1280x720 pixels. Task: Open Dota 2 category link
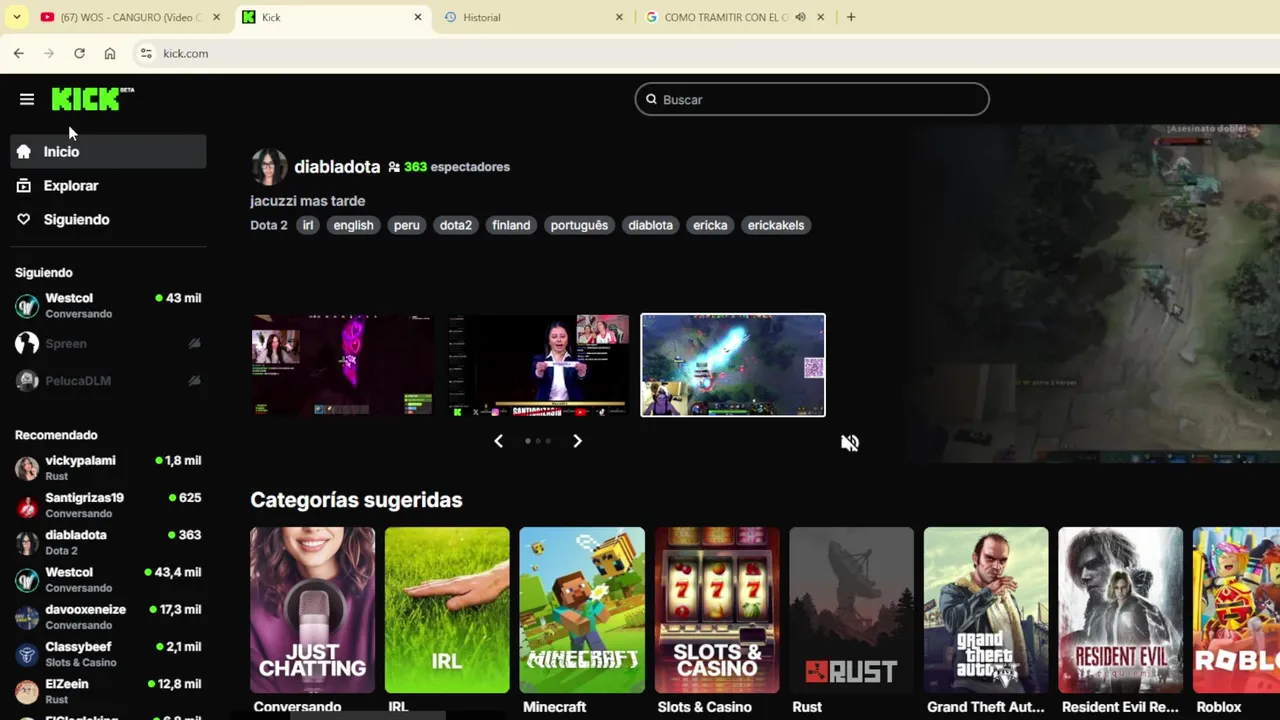pos(269,225)
